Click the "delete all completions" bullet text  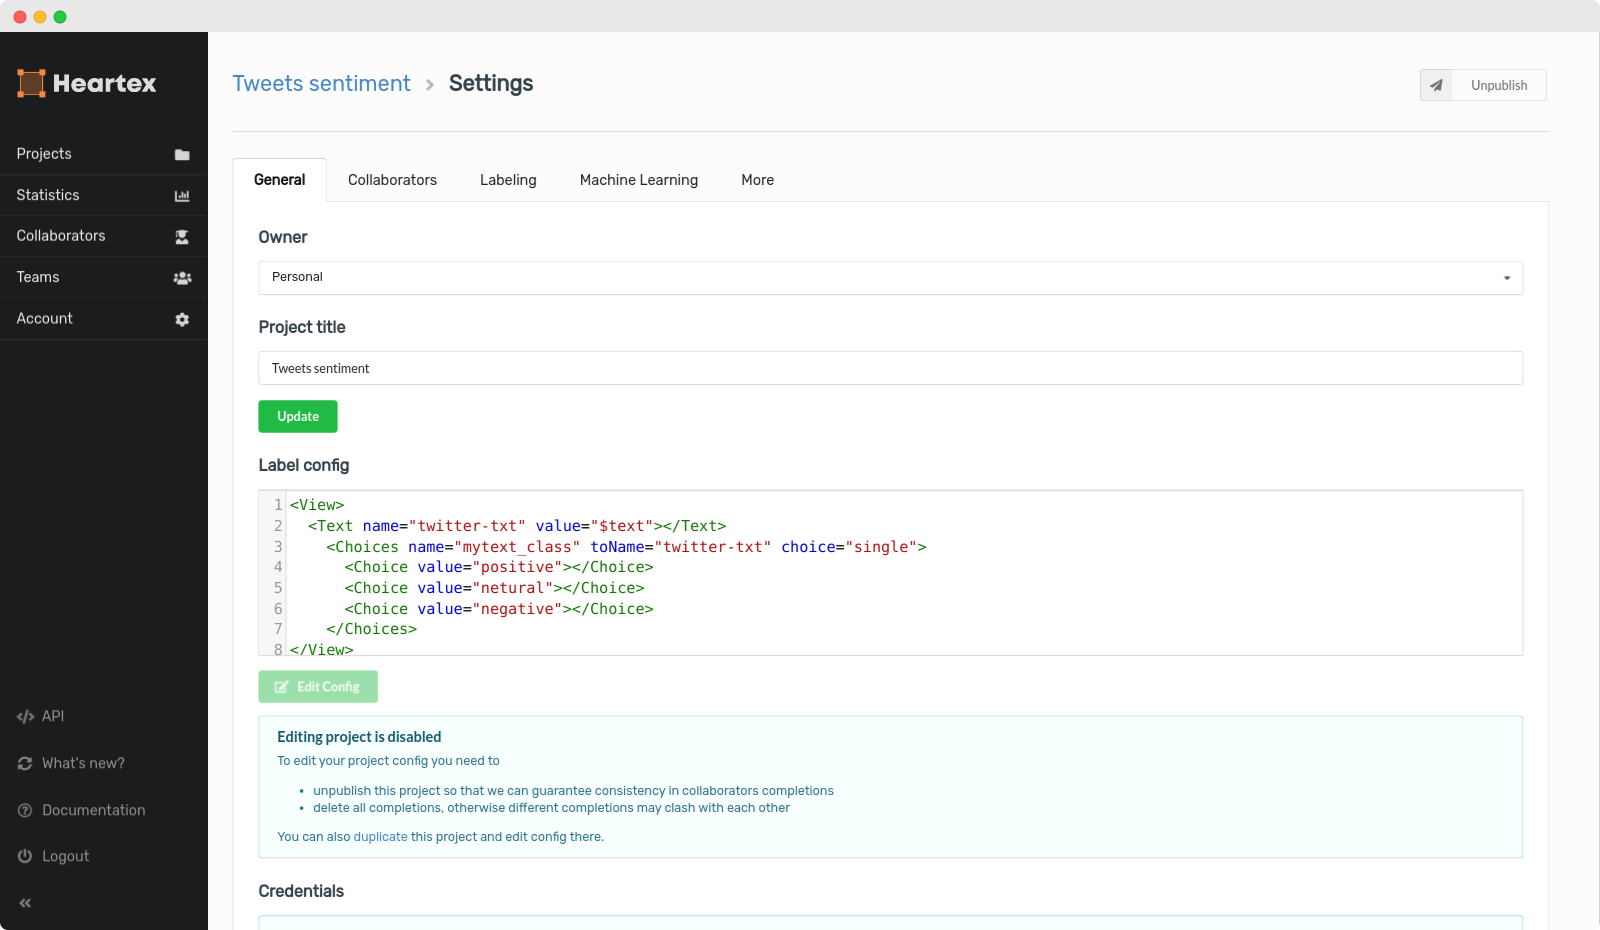[551, 808]
